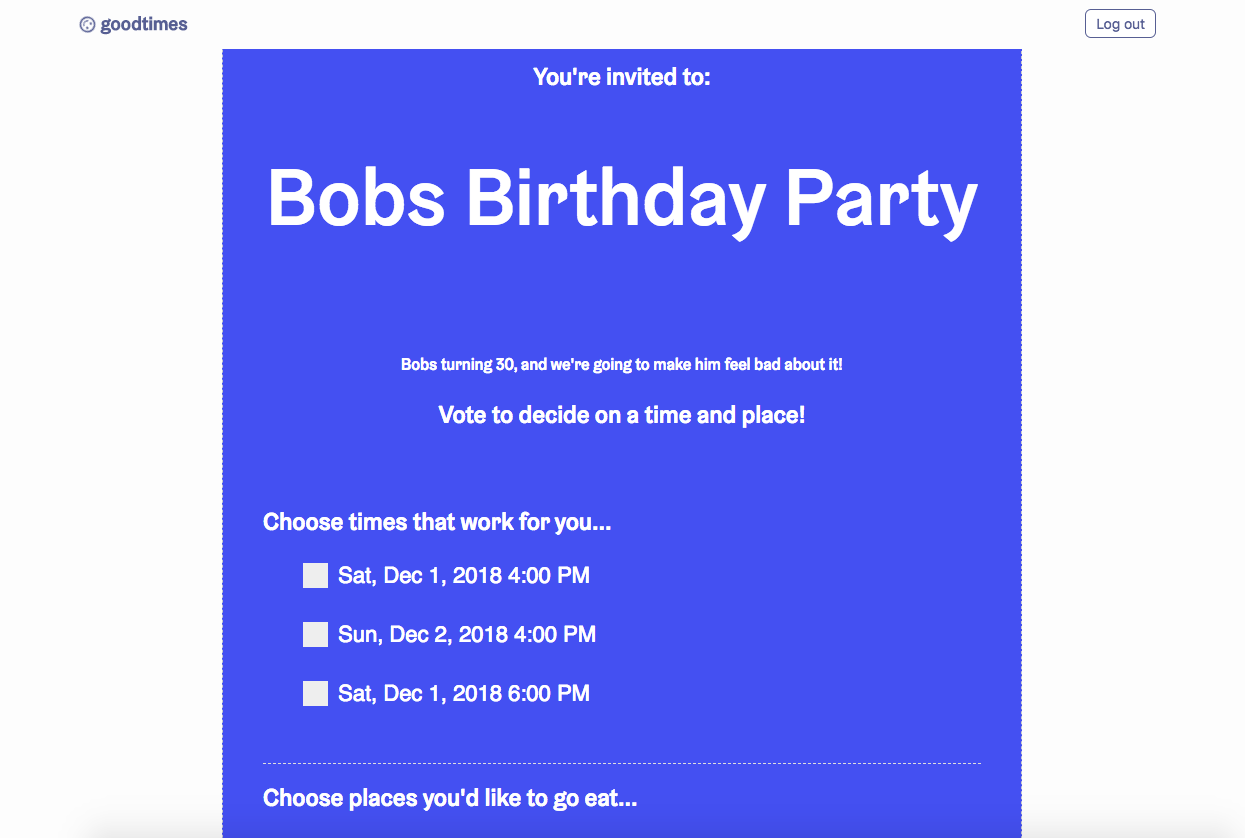Click the 'You're invited to:' heading

[x=622, y=77]
